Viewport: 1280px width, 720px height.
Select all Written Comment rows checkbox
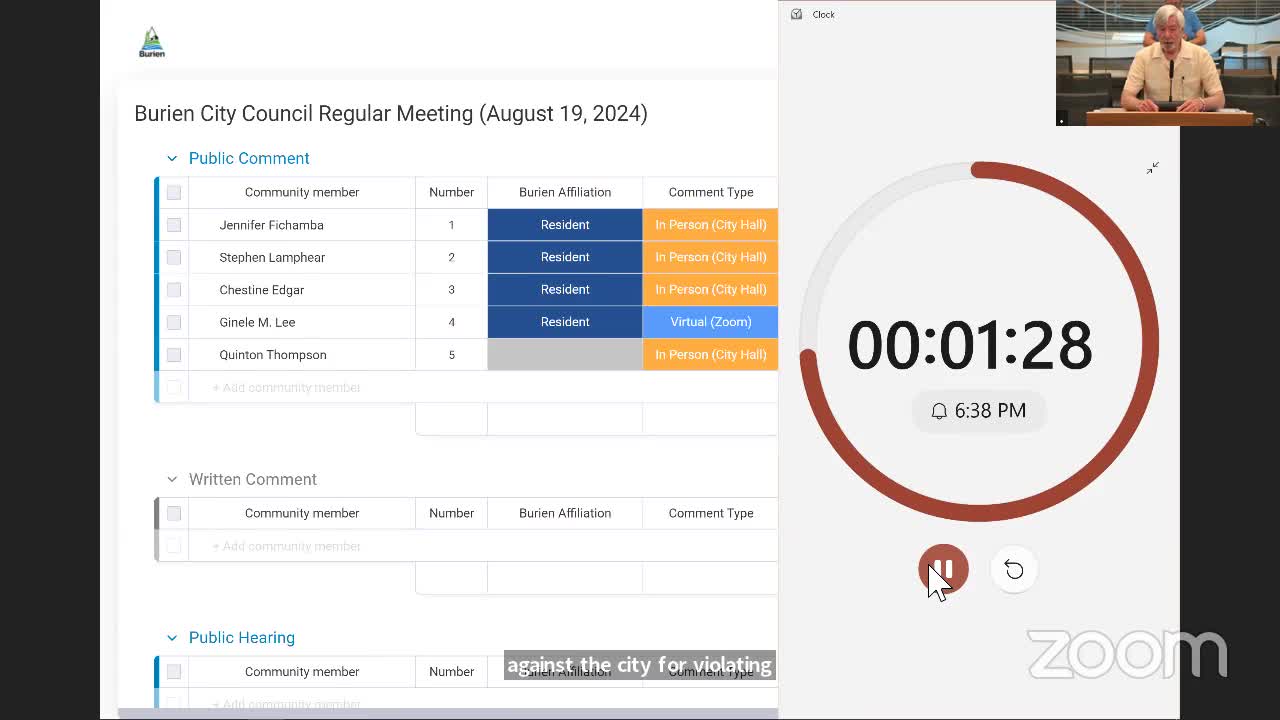click(174, 513)
